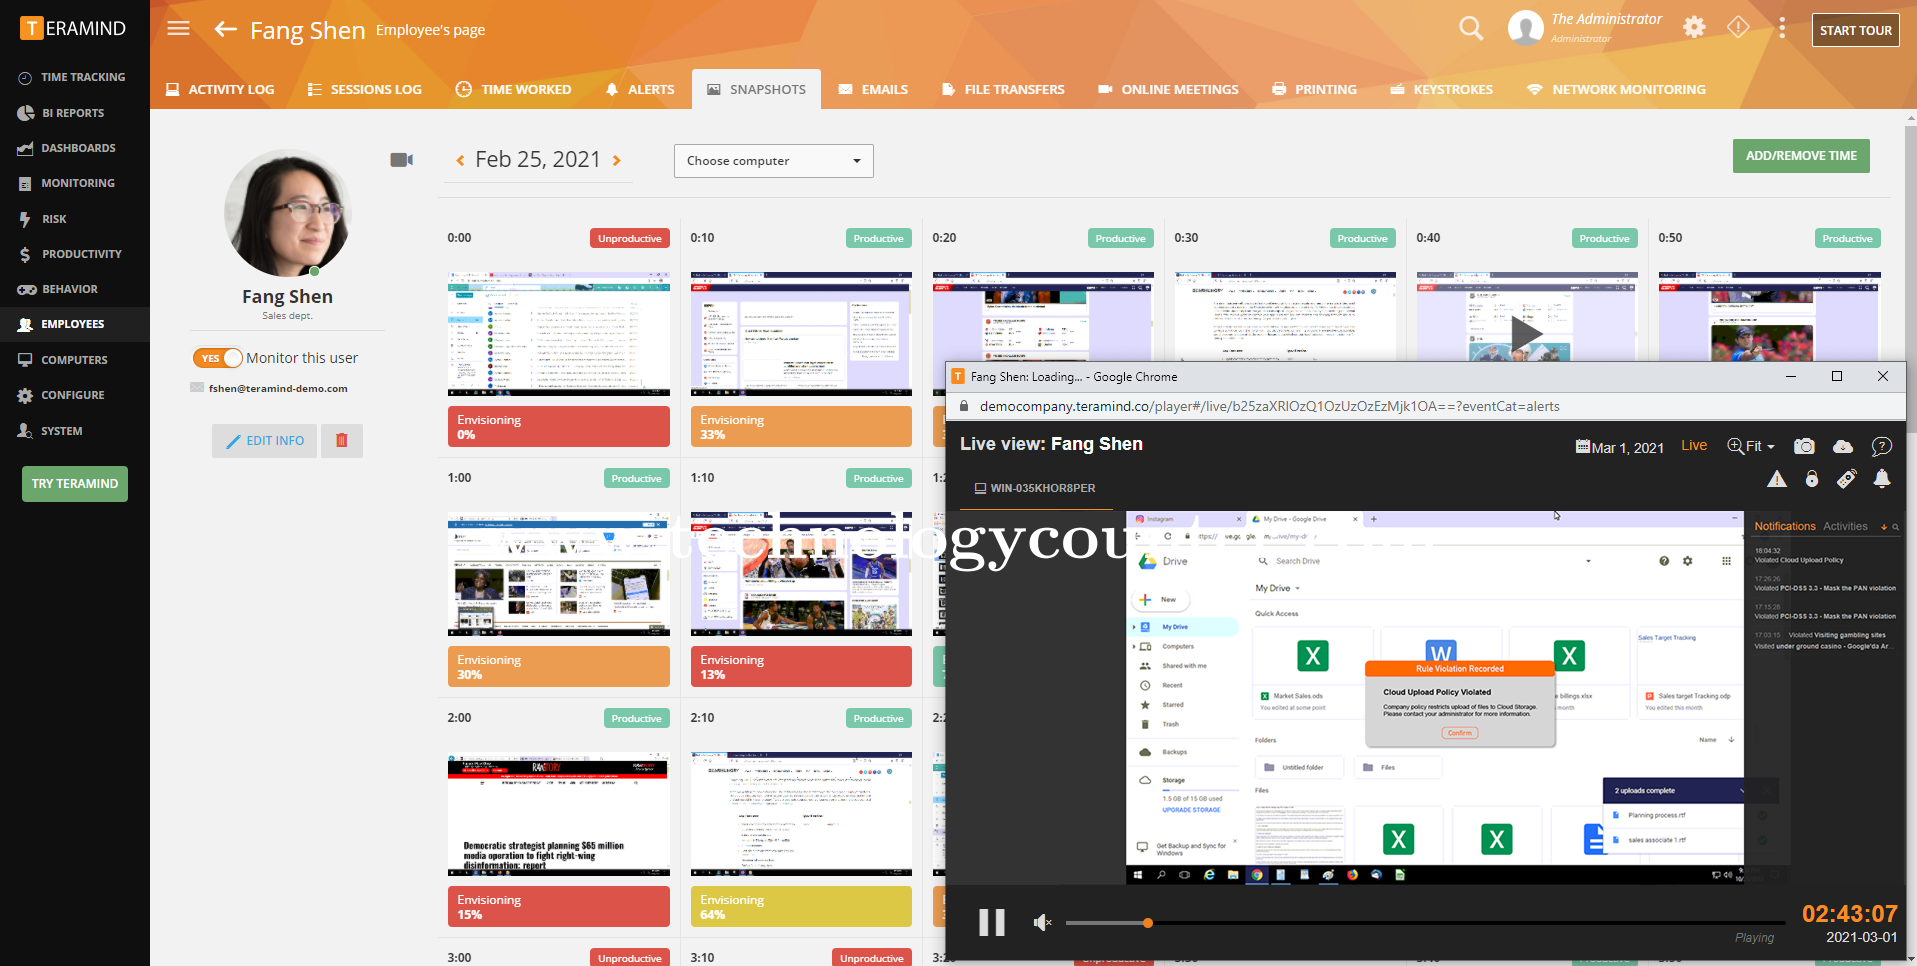
Task: Go back using arrow beside Fang Shen
Action: [x=225, y=29]
